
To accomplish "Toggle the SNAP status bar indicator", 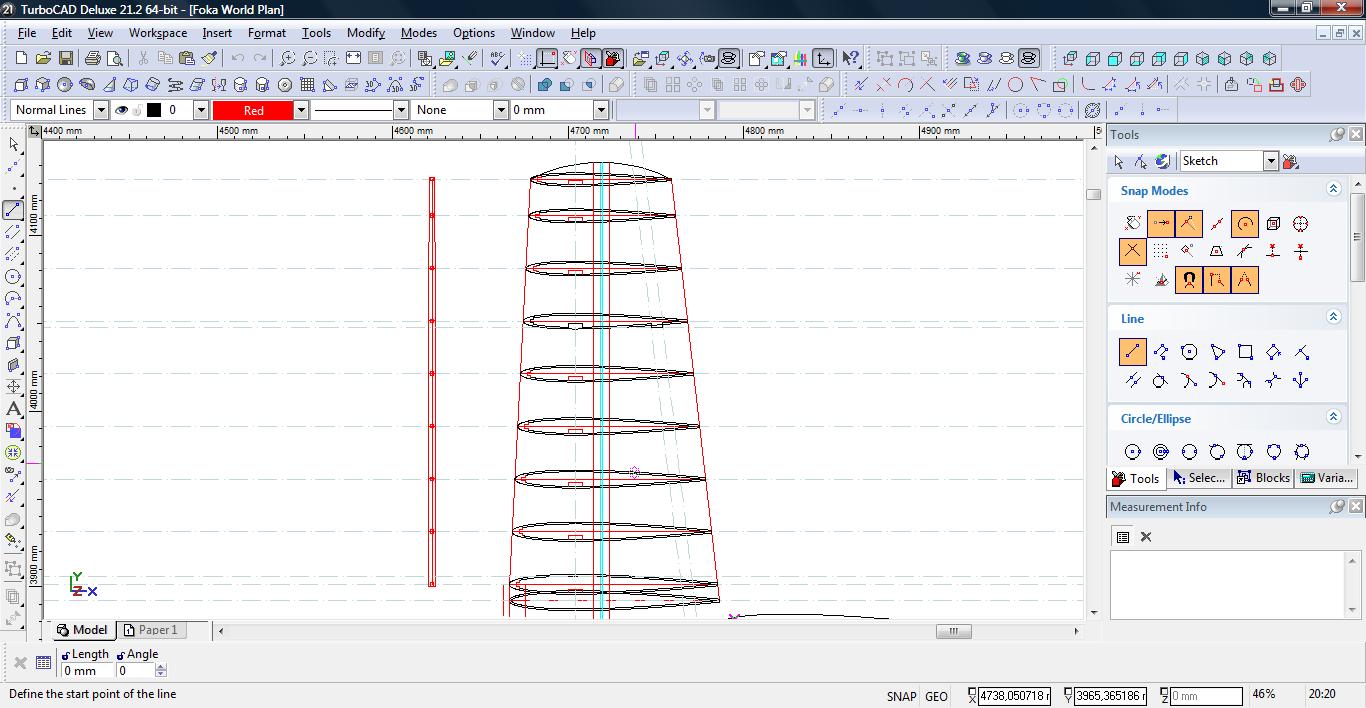I will 900,696.
